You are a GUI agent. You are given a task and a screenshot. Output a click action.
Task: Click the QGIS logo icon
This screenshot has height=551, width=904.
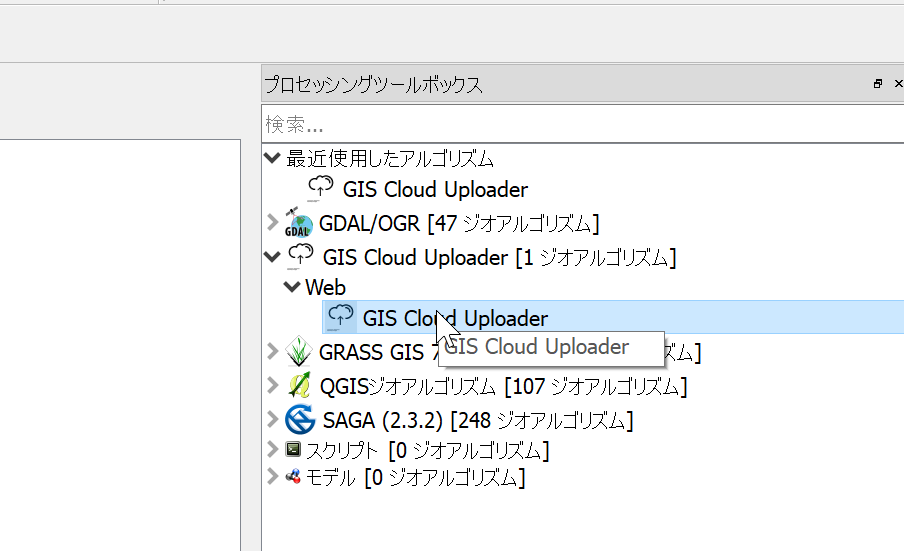tap(299, 385)
